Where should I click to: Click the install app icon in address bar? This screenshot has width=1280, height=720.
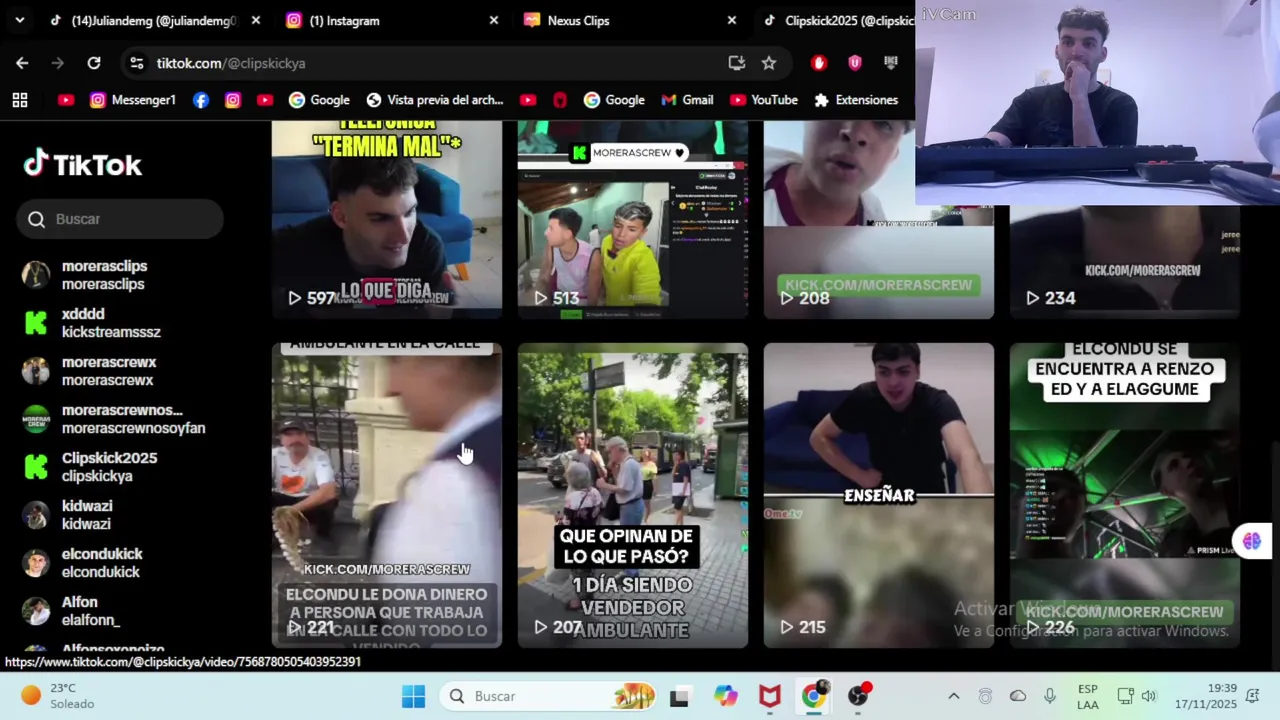[737, 63]
